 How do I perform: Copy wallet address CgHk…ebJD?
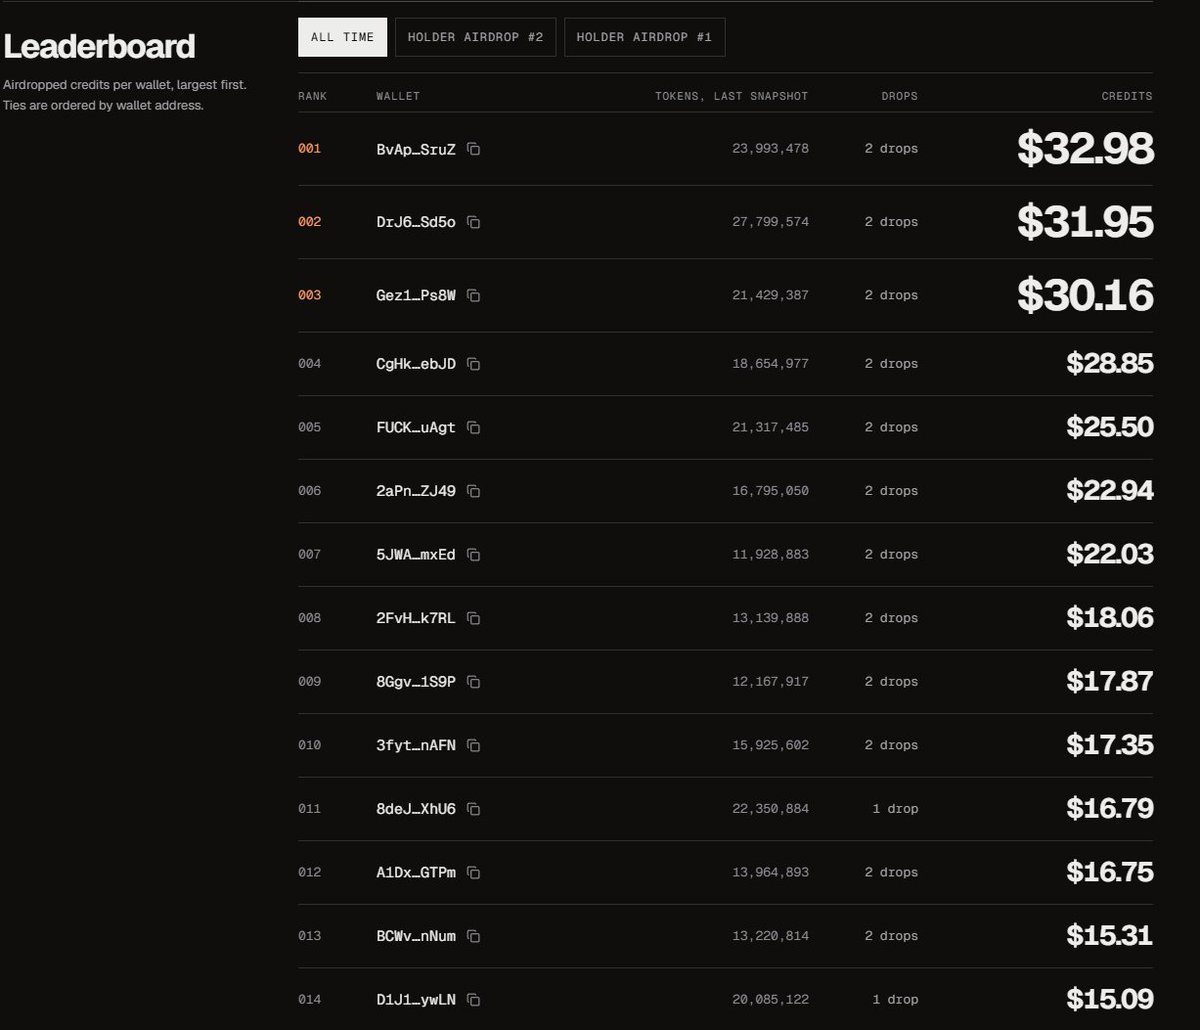tap(474, 364)
